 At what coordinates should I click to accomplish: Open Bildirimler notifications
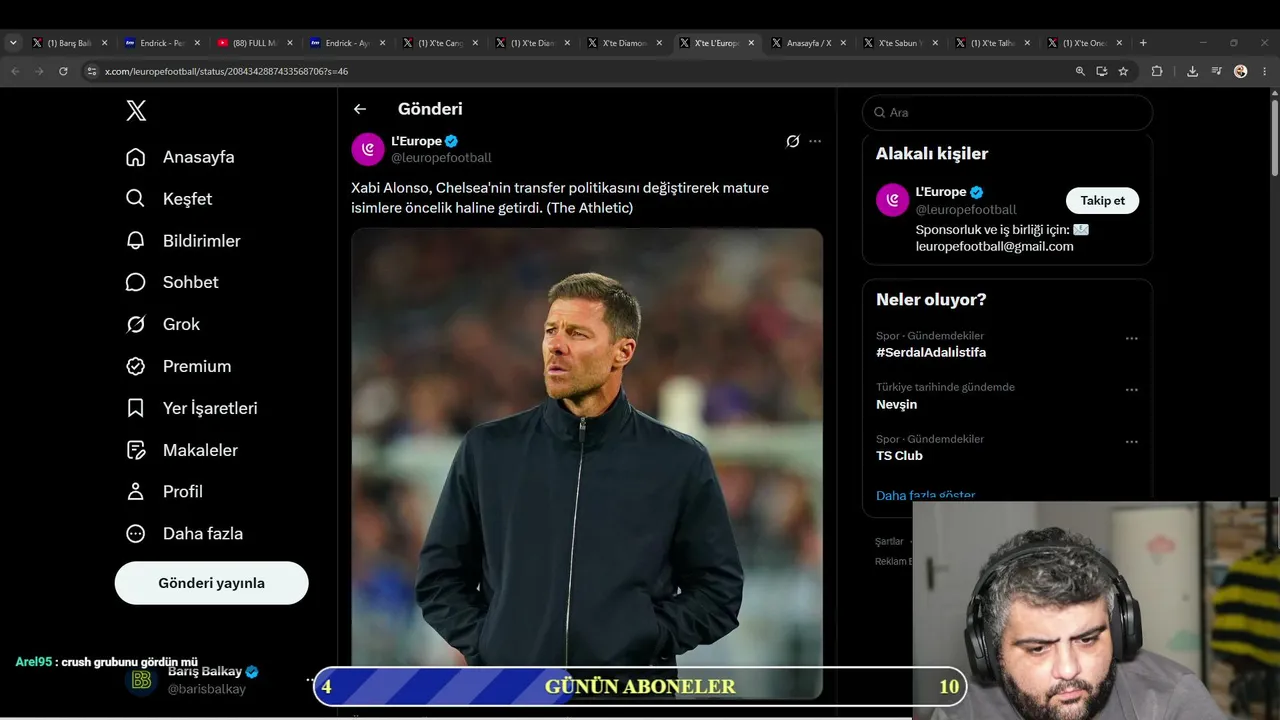tap(183, 241)
